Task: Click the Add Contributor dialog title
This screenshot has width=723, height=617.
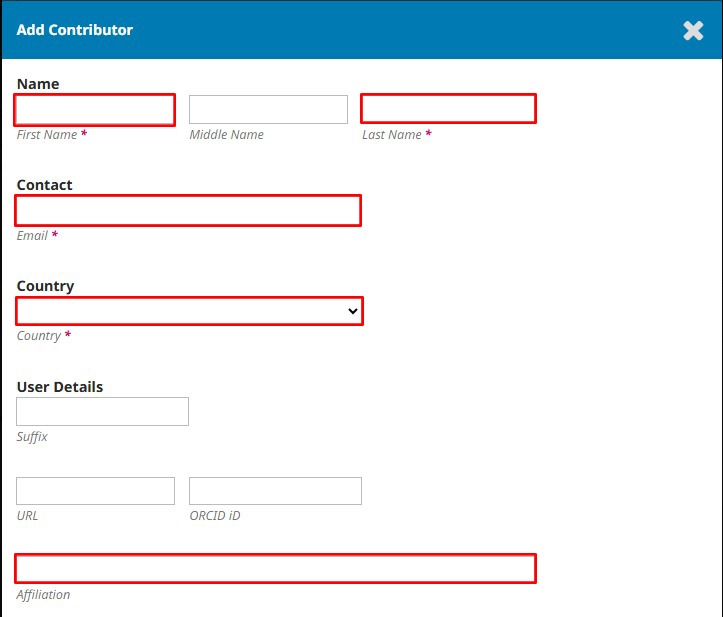Action: click(x=75, y=30)
